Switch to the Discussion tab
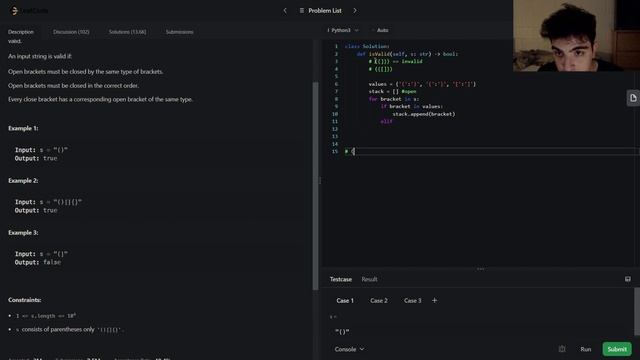This screenshot has height=360, width=640. (71, 32)
